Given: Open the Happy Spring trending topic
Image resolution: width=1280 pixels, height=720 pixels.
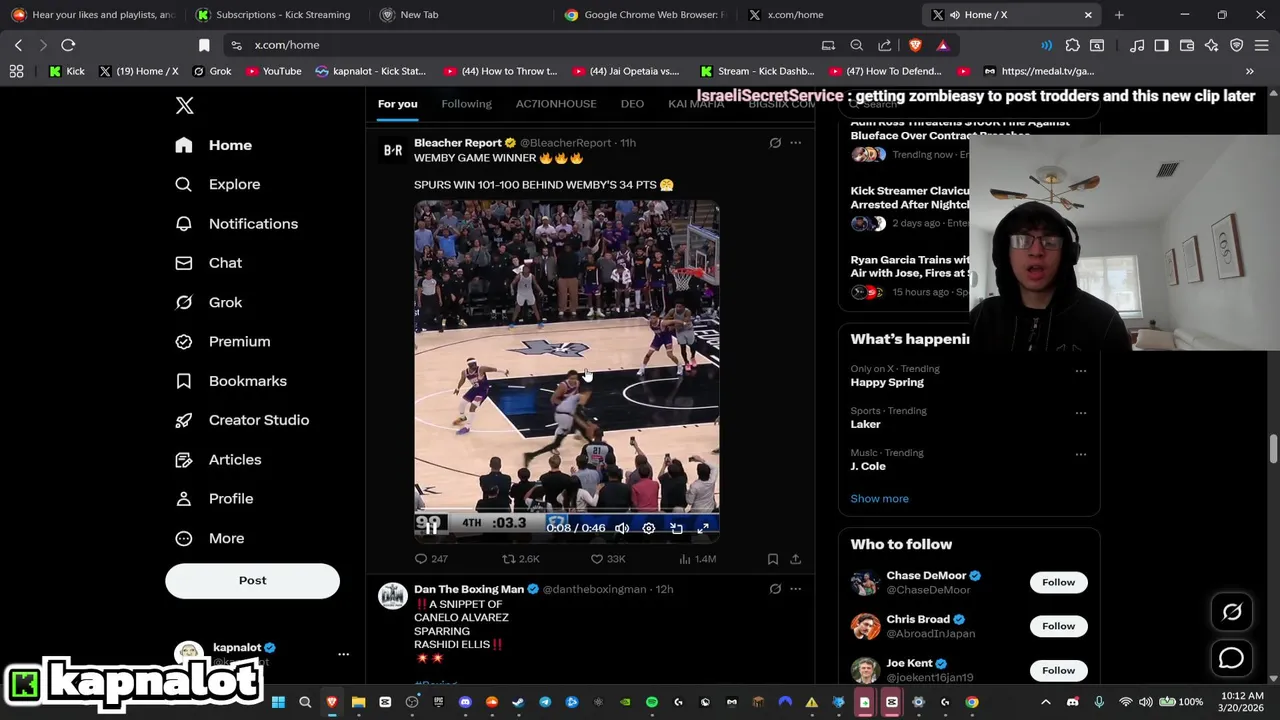Looking at the screenshot, I should [x=887, y=382].
